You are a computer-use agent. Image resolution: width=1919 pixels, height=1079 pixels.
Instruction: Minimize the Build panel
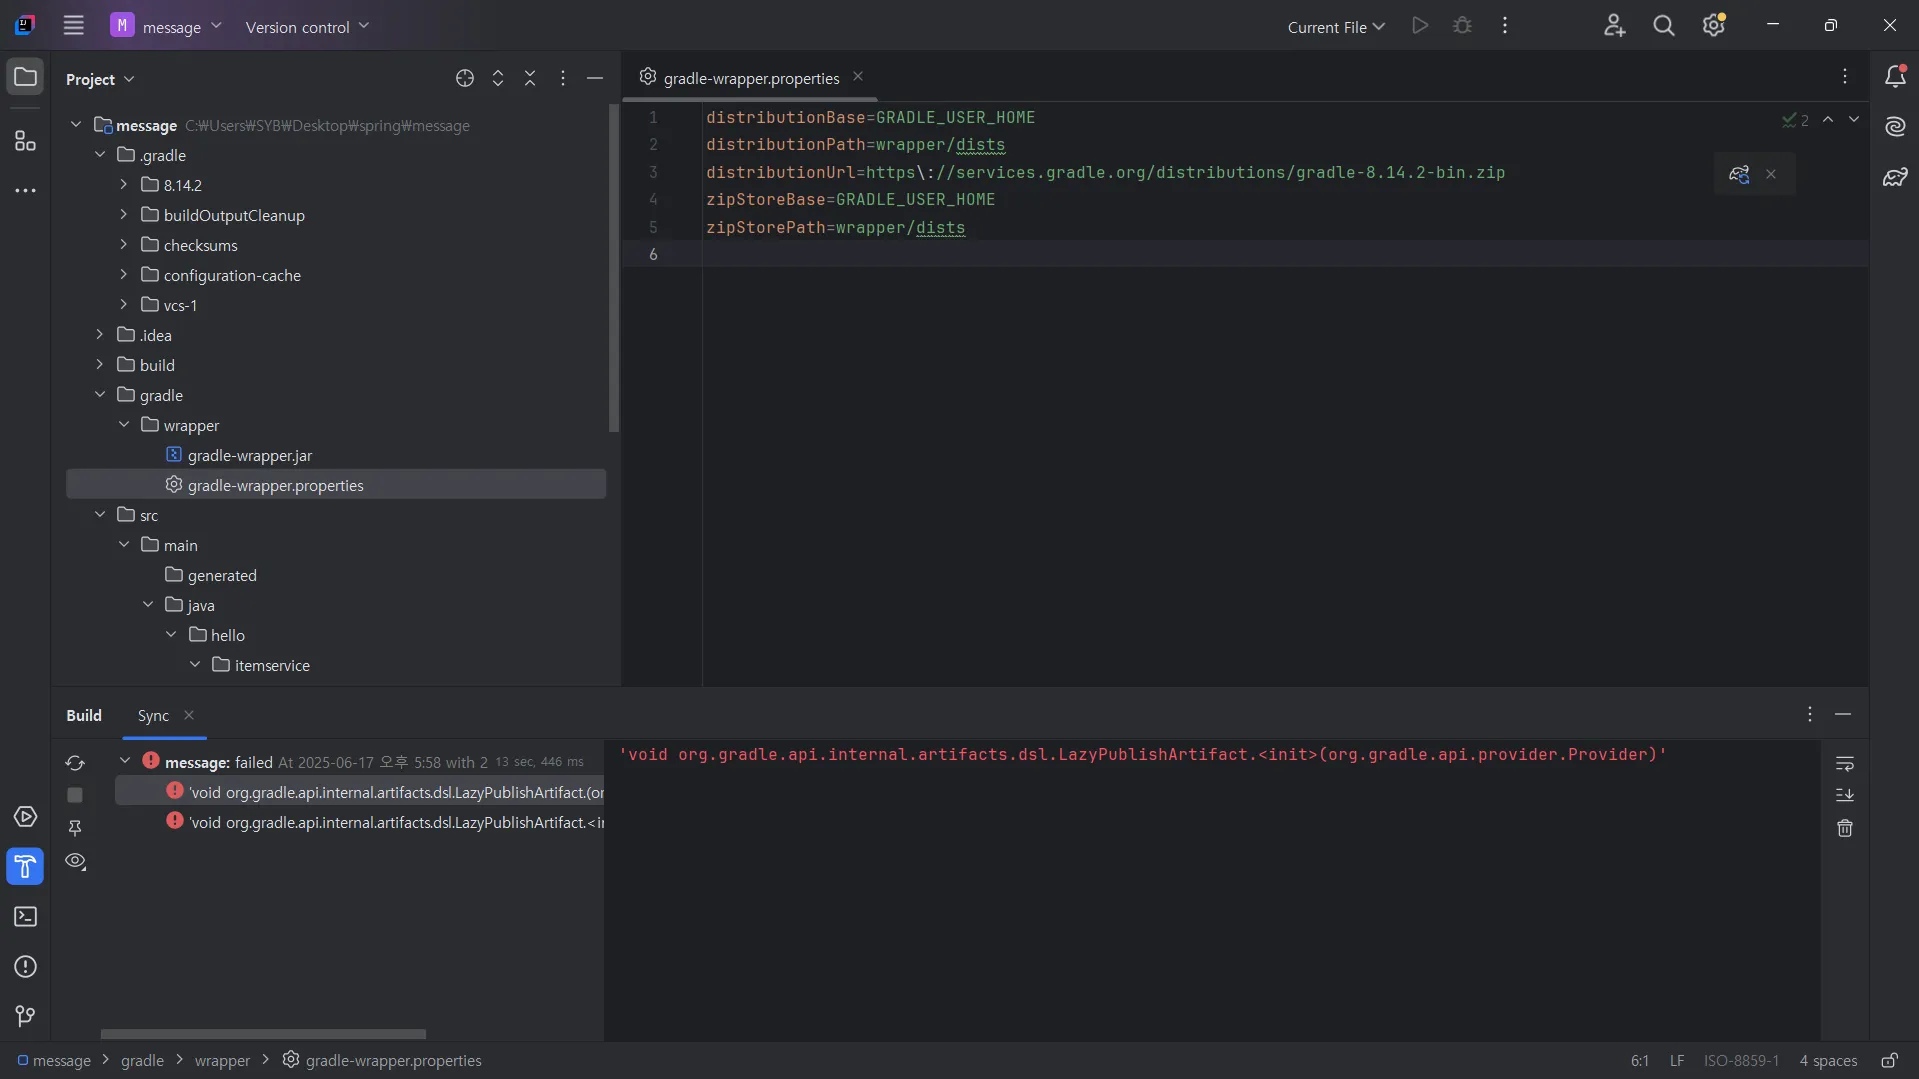tap(1843, 714)
